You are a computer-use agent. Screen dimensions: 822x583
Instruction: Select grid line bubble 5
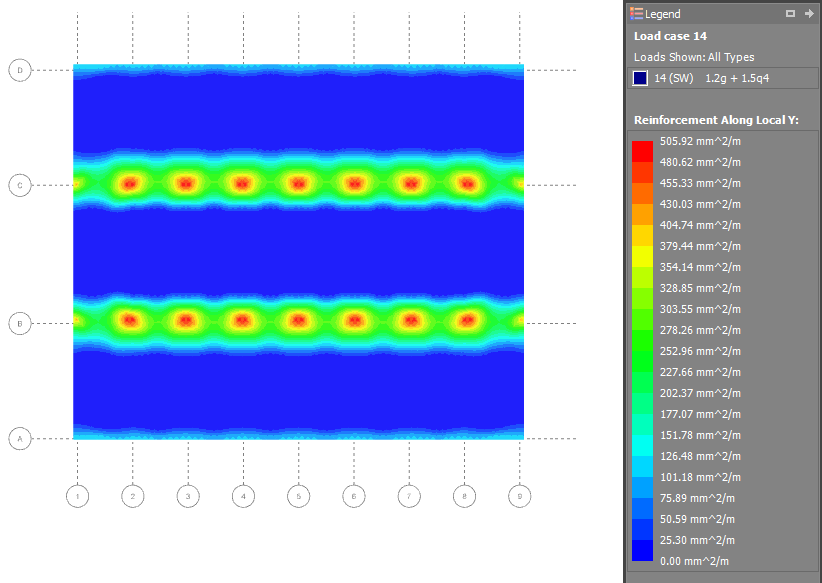(299, 496)
